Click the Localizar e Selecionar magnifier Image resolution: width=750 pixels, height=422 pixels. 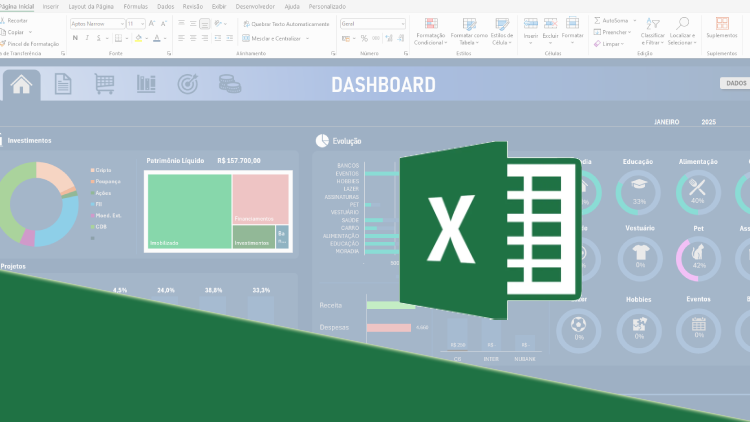click(682, 23)
